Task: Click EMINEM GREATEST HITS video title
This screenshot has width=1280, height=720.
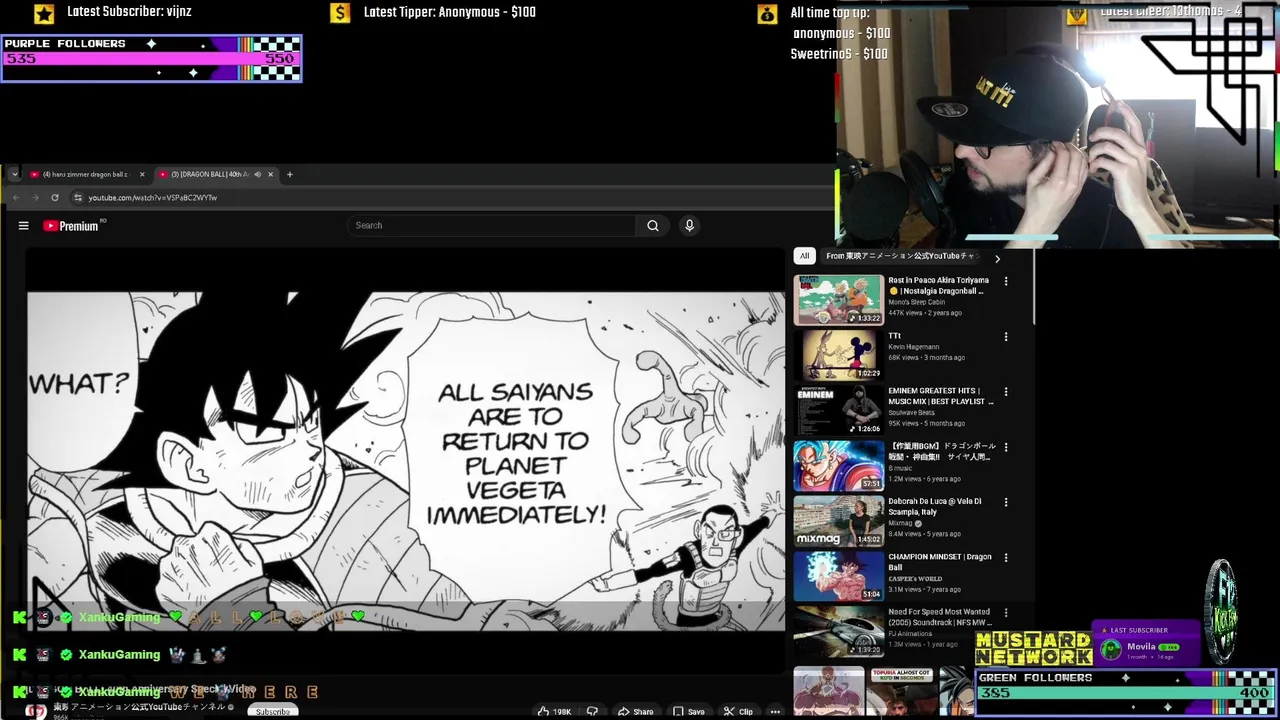Action: [941, 396]
